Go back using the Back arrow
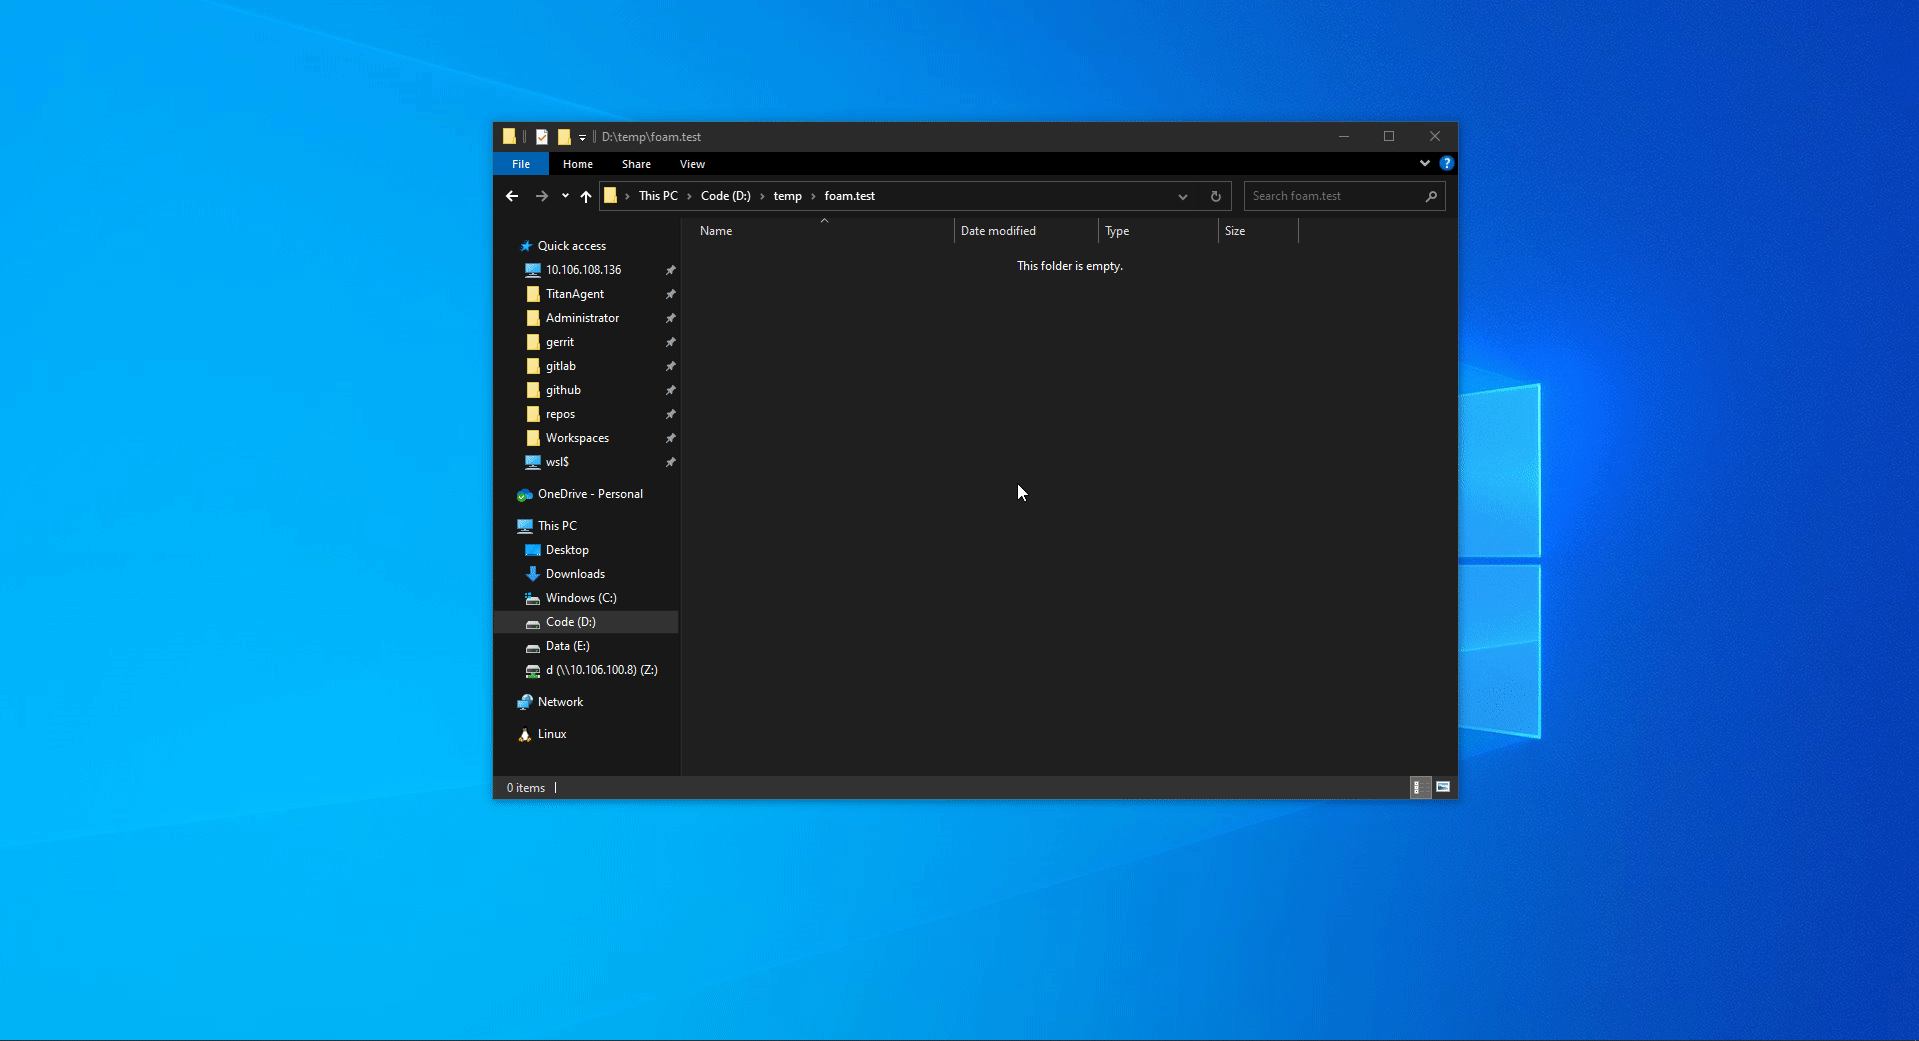The image size is (1919, 1041). (x=512, y=196)
